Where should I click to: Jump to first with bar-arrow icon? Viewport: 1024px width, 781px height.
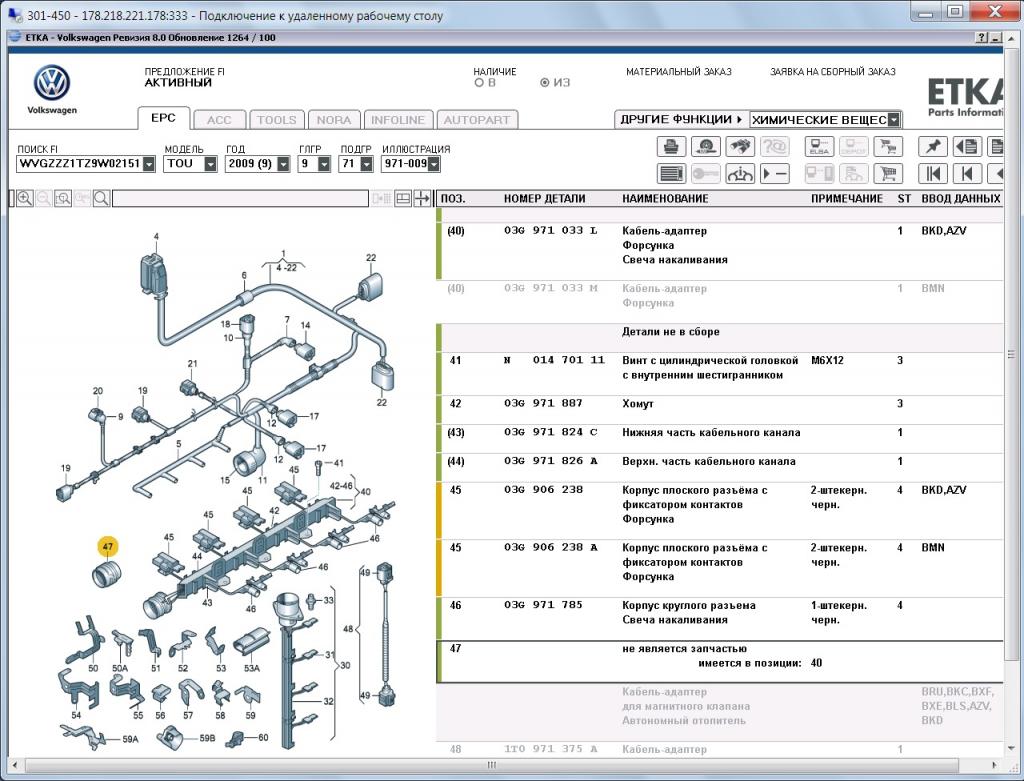click(933, 174)
